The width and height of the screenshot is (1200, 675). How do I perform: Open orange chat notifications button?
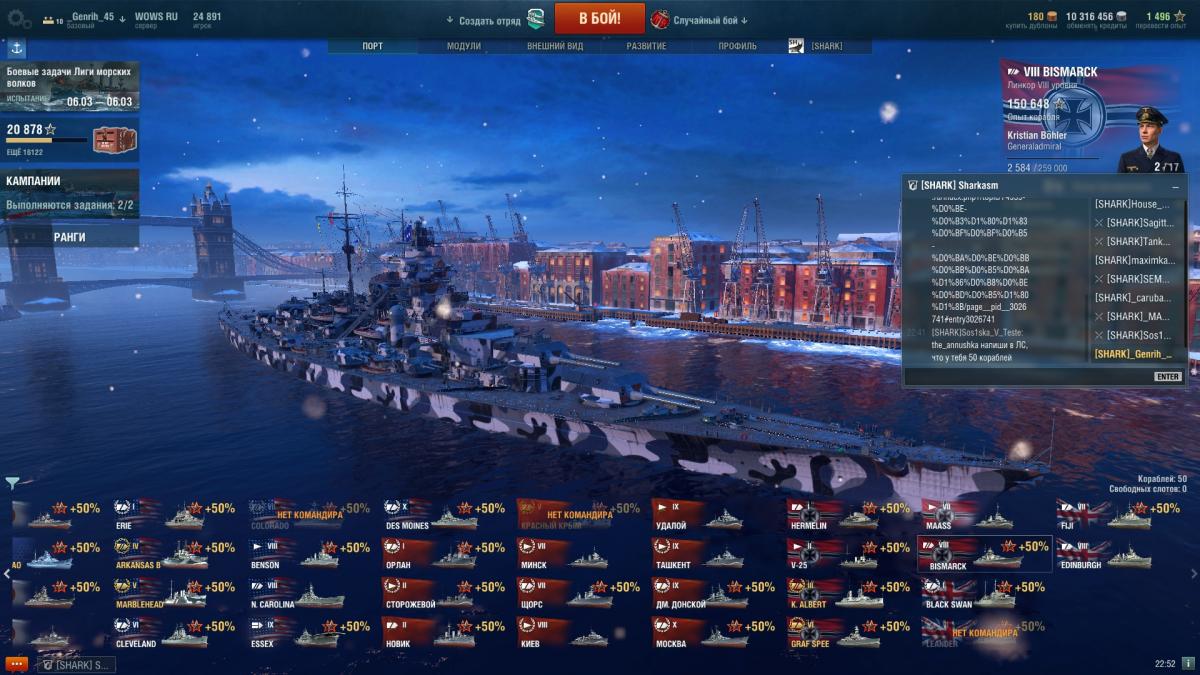click(15, 664)
